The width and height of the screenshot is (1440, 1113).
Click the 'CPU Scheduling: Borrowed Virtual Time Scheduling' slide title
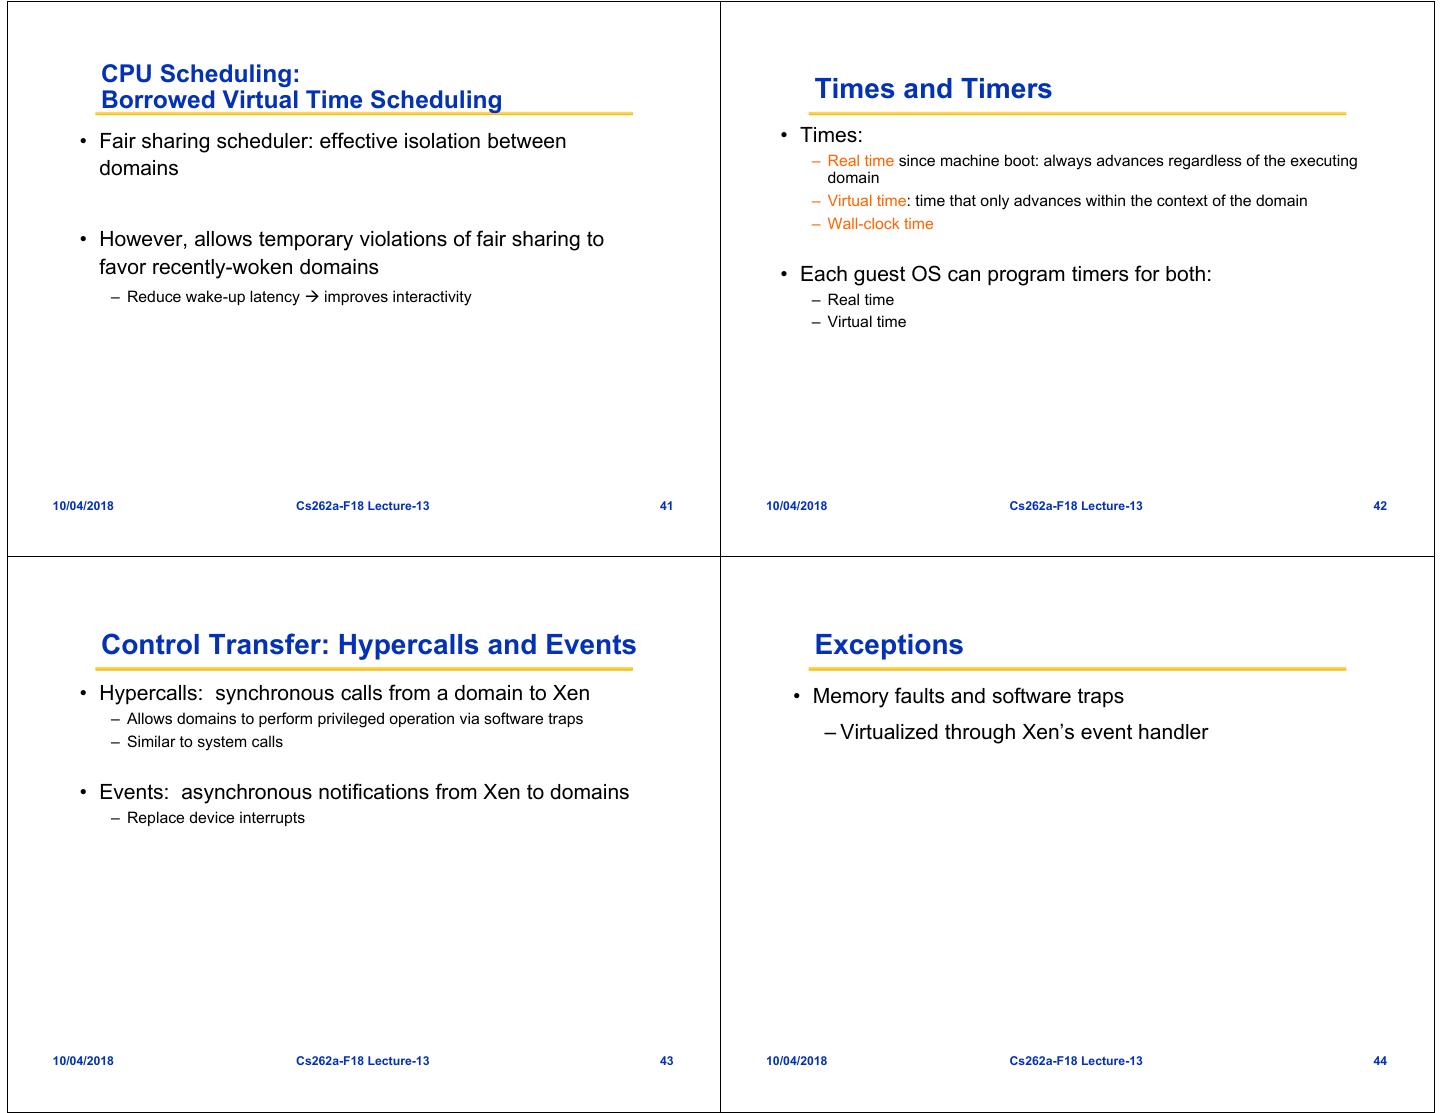point(302,87)
